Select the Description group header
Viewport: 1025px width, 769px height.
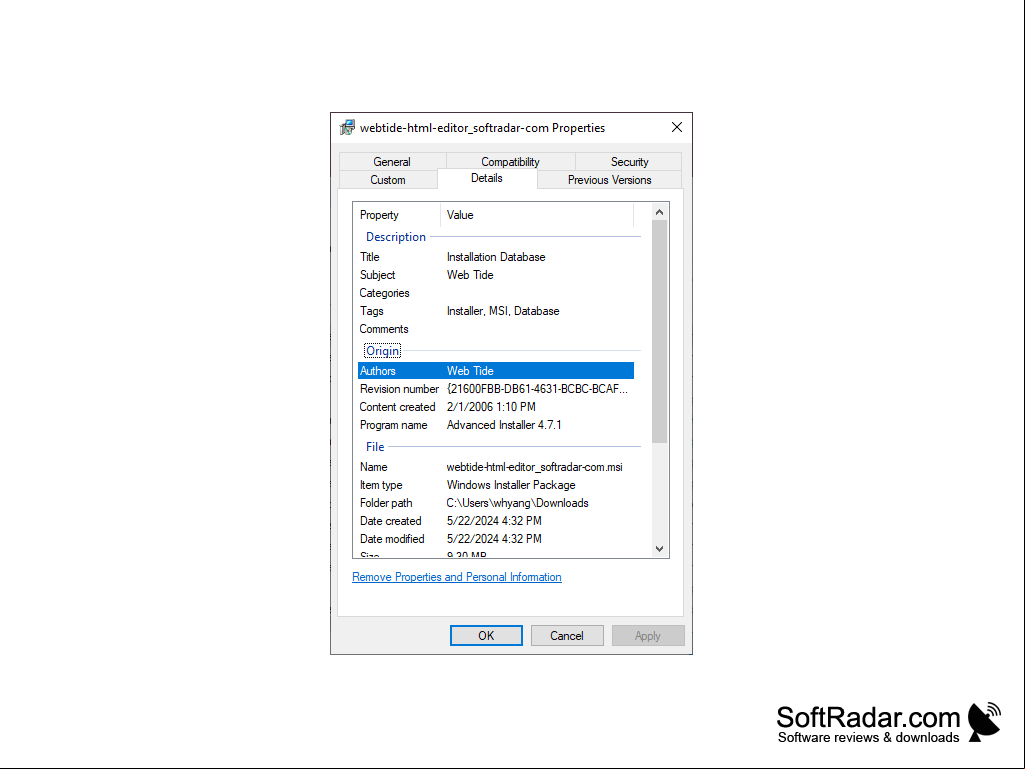click(395, 237)
